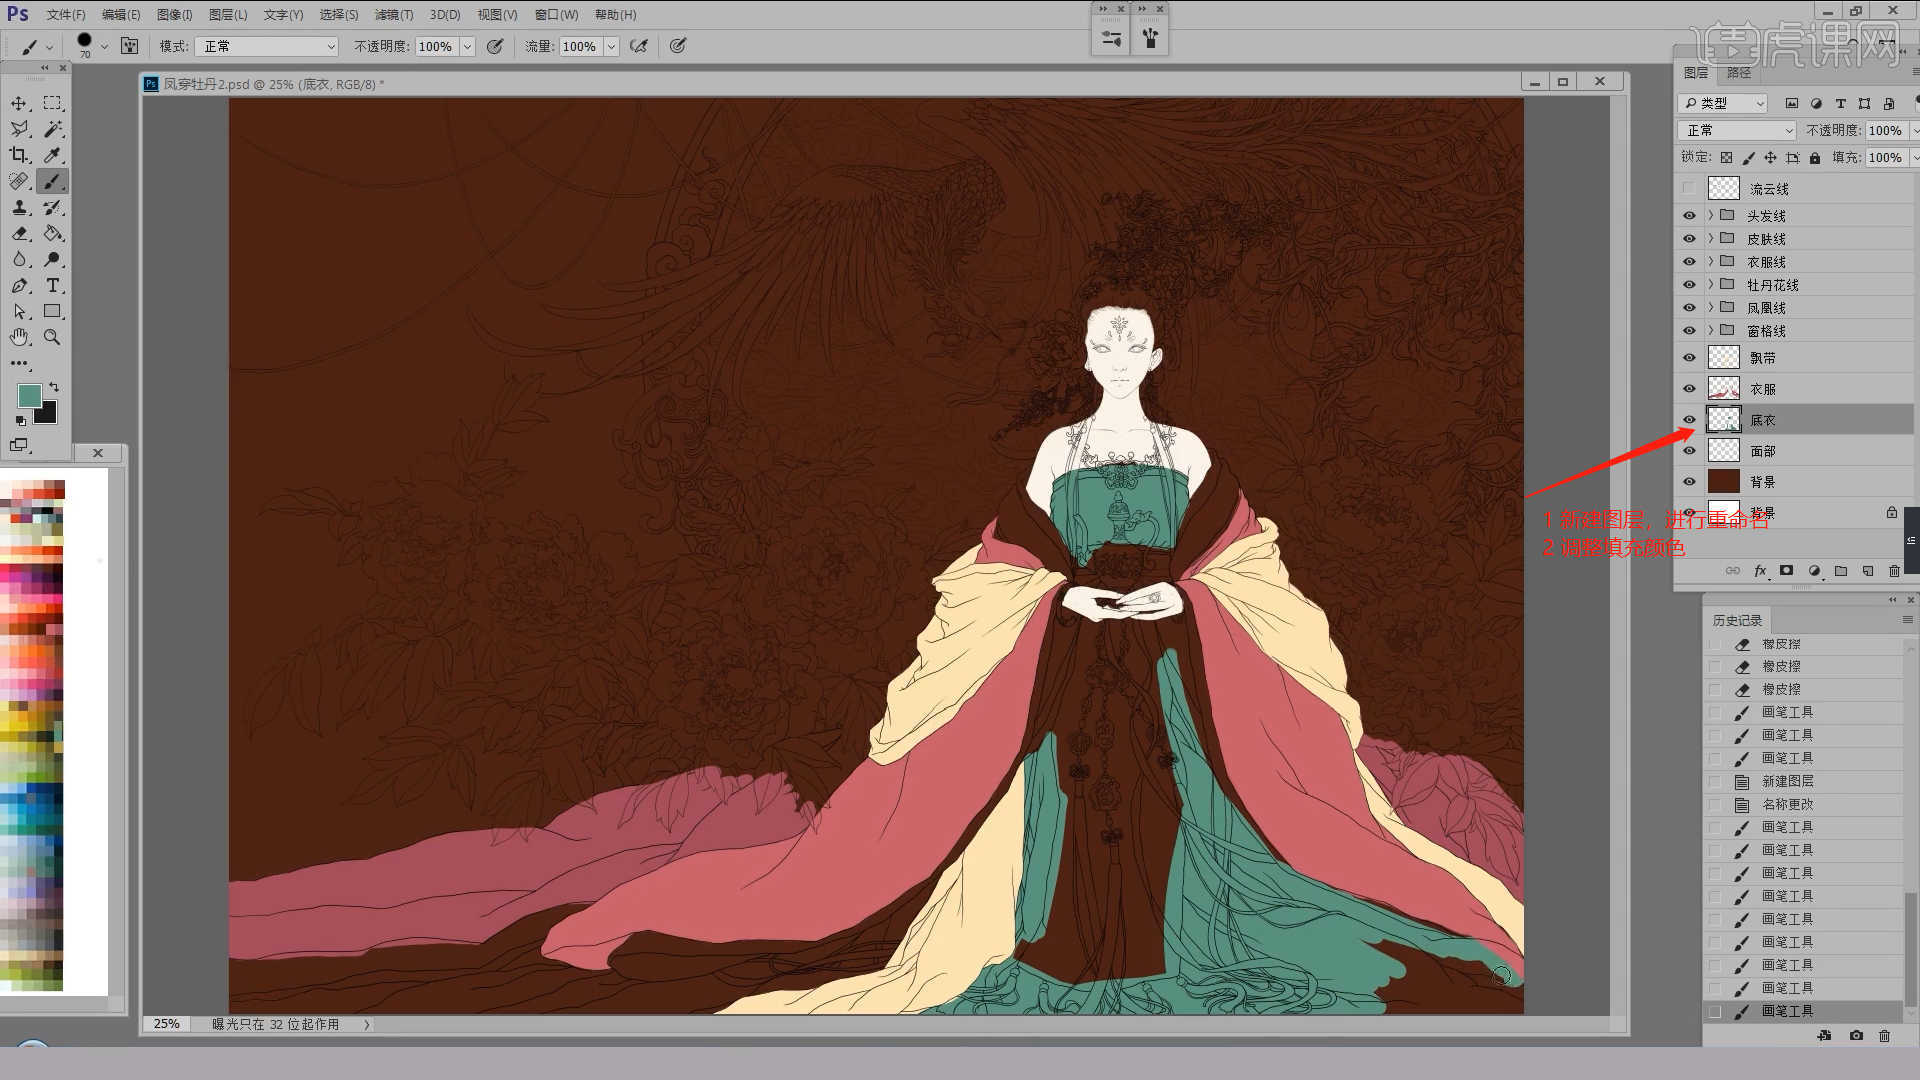Viewport: 1920px width, 1080px height.
Task: Open the brush settings panel icon
Action: [x=130, y=46]
